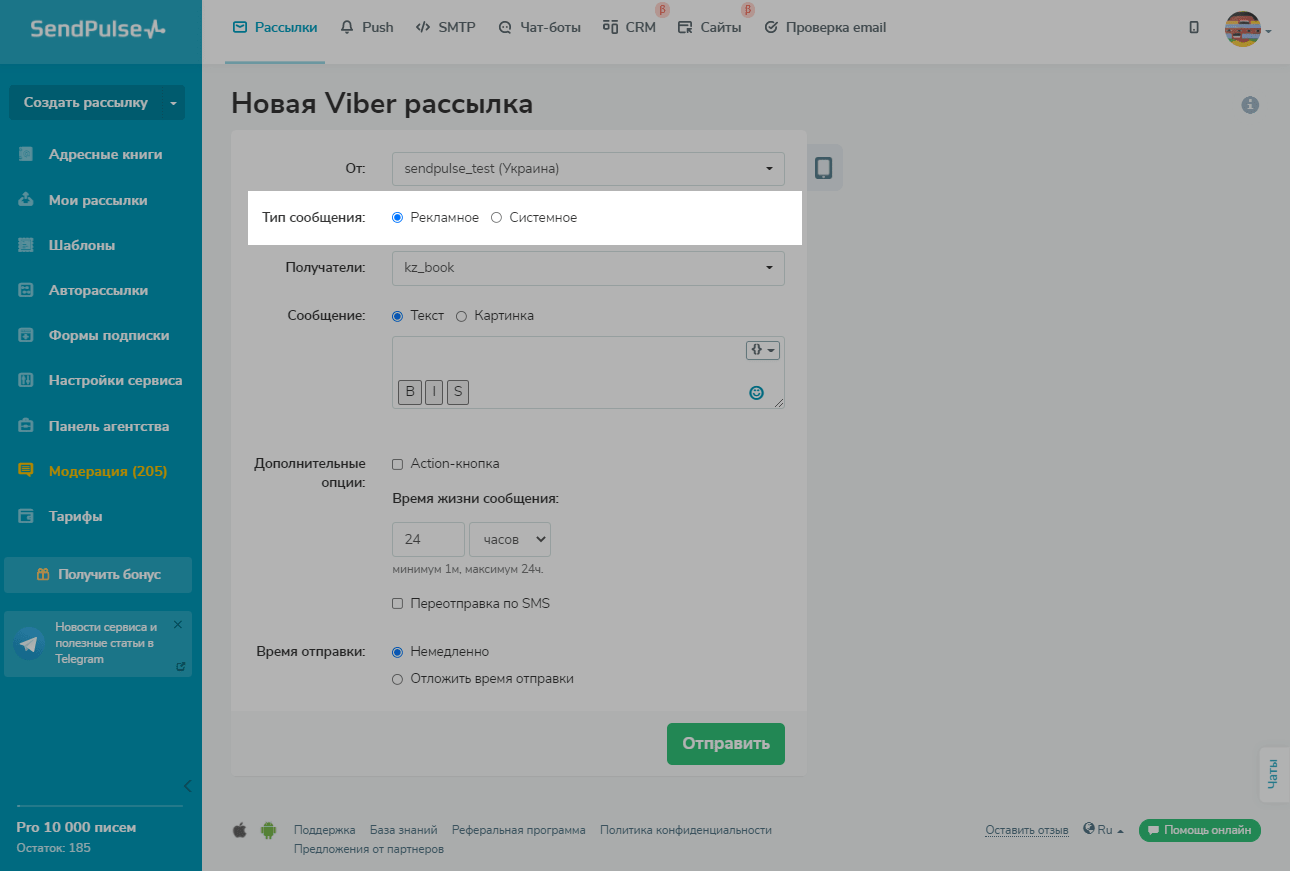1290x871 pixels.
Task: Open the Поддержка footer link
Action: point(325,830)
